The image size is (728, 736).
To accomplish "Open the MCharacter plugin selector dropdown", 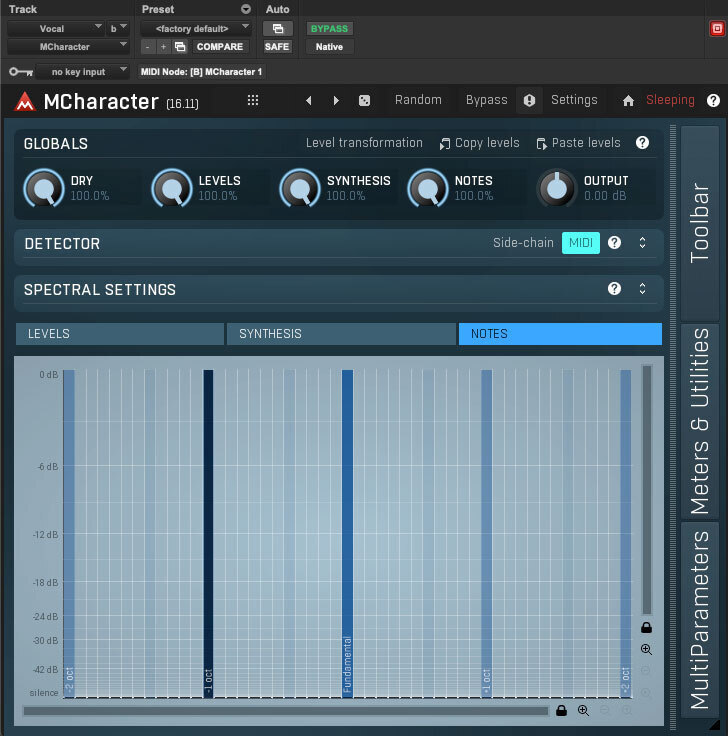I will [68, 46].
